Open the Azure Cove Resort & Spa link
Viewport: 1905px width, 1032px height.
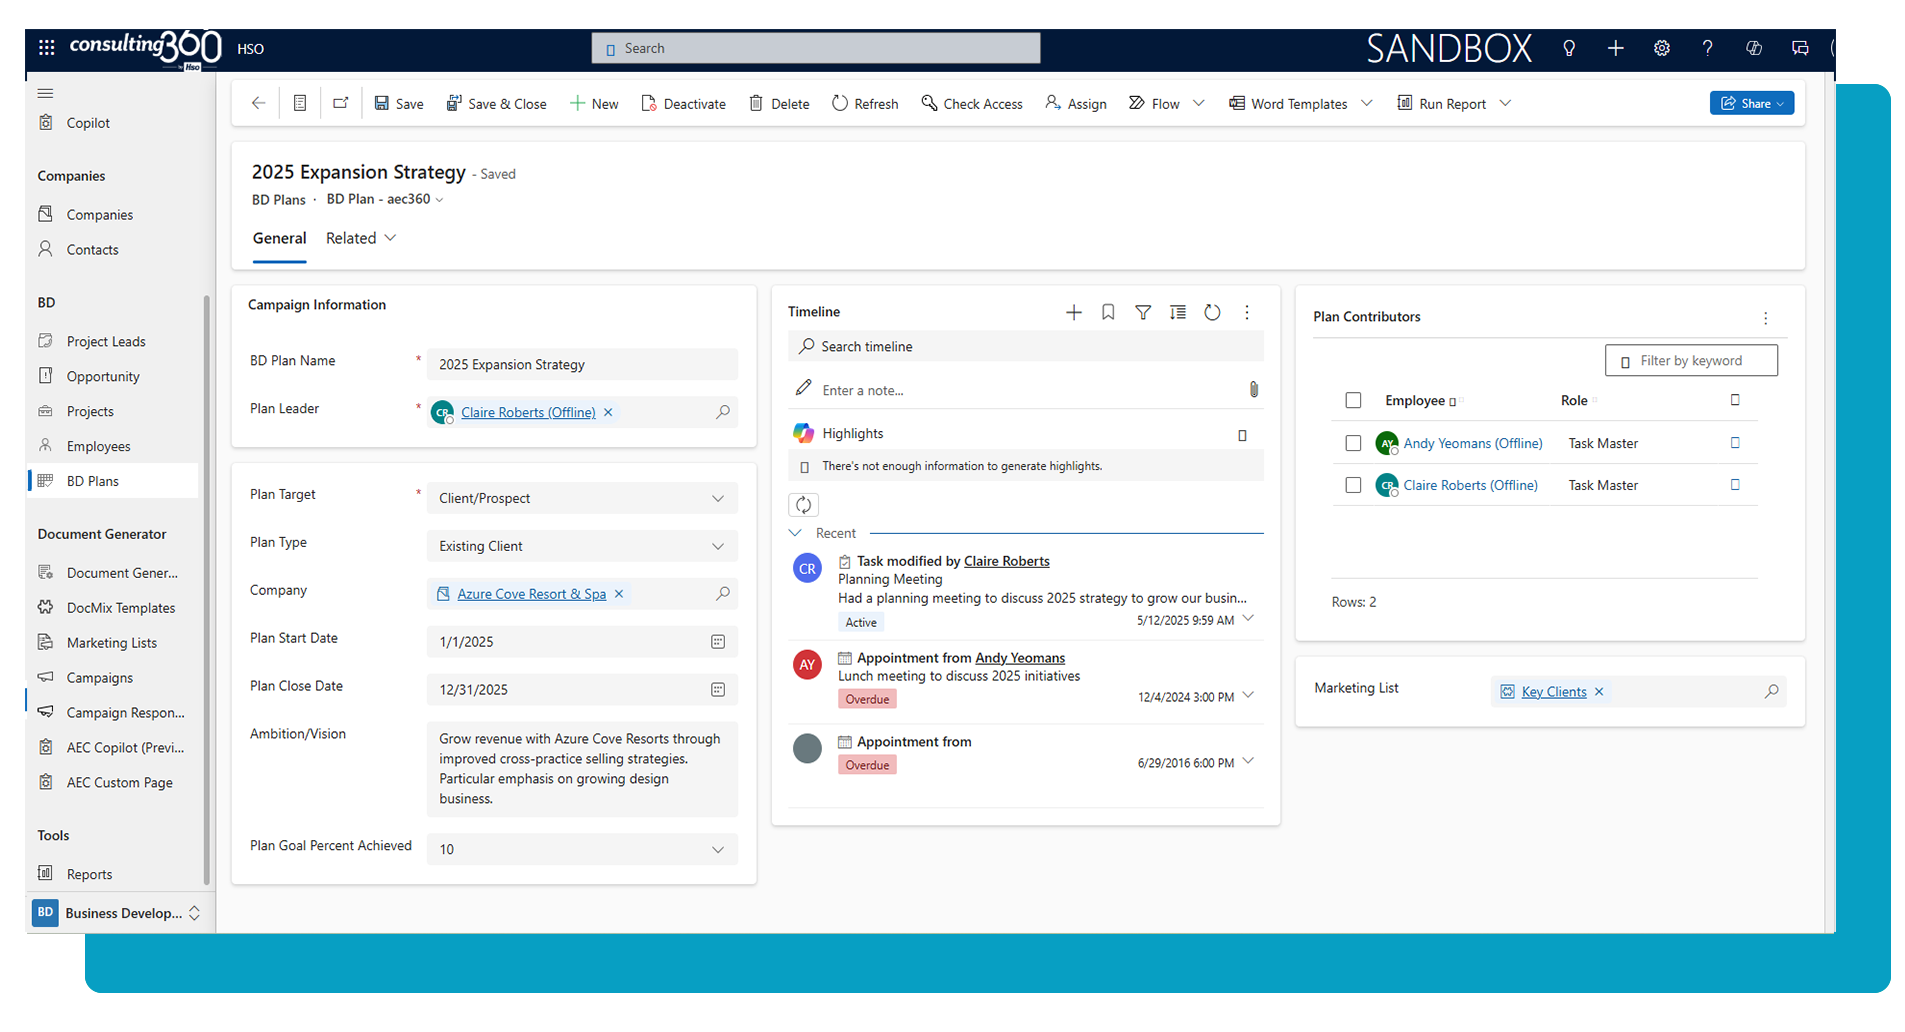[531, 594]
